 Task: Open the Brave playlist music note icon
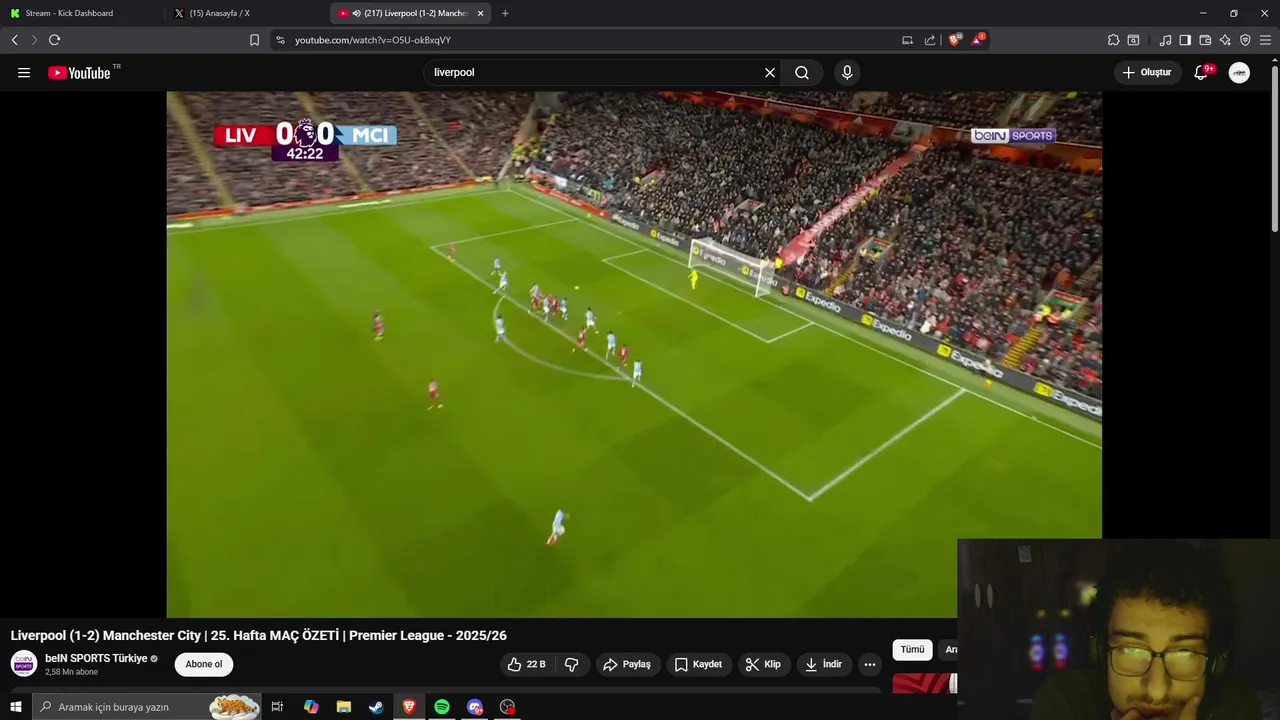[x=1165, y=40]
